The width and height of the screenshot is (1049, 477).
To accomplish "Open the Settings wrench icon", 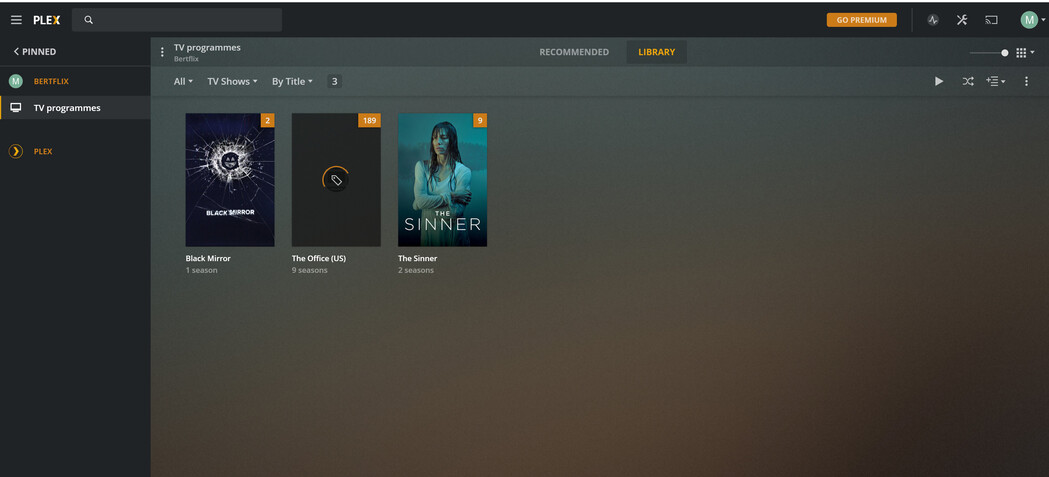I will (x=962, y=20).
